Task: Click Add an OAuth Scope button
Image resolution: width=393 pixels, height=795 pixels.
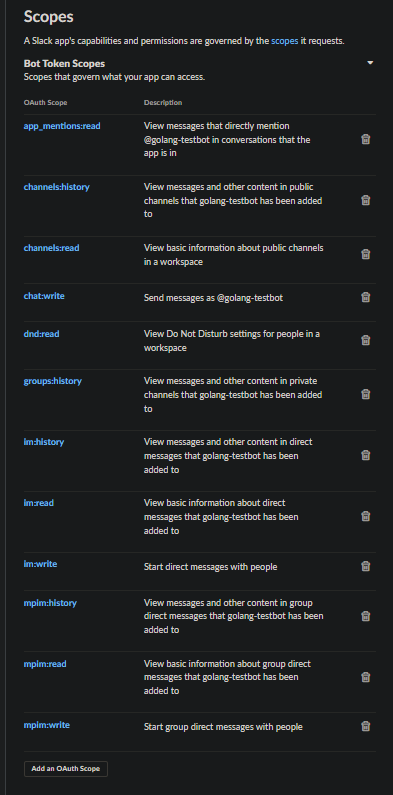Action: tap(66, 769)
